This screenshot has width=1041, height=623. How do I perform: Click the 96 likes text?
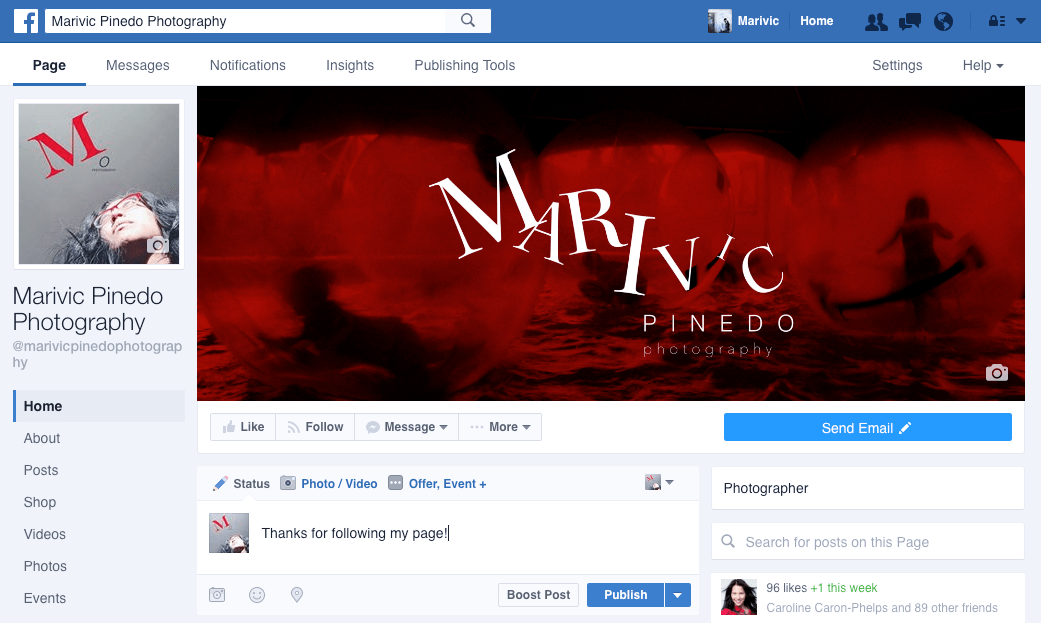click(x=786, y=588)
